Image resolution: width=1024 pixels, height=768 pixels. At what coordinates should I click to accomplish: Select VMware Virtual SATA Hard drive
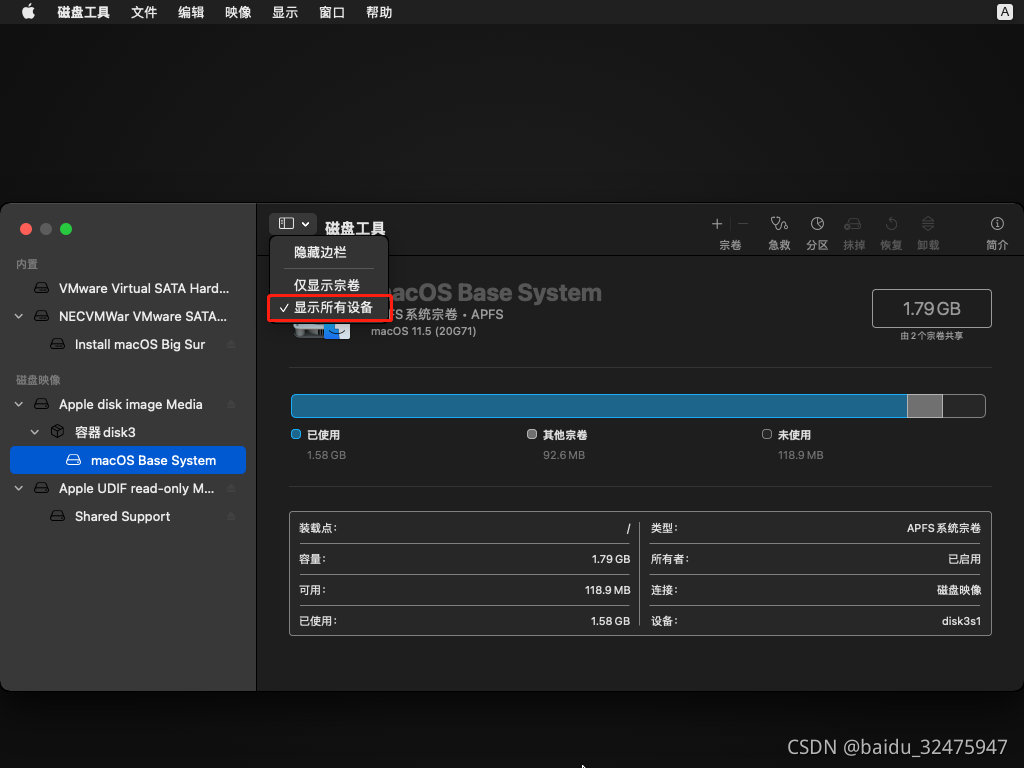pos(143,288)
